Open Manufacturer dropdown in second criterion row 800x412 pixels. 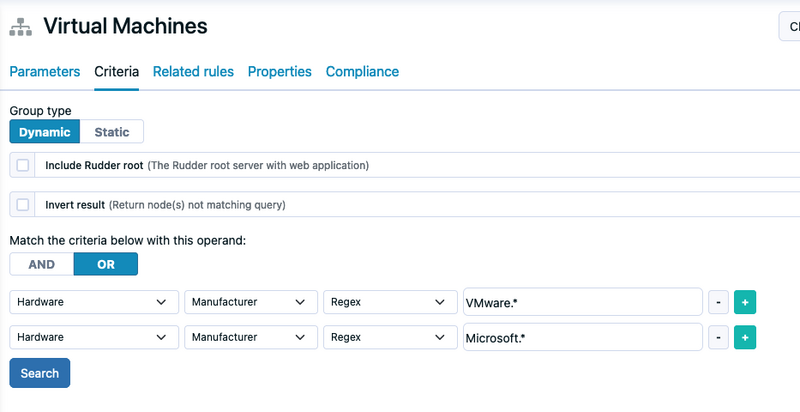[x=251, y=337]
